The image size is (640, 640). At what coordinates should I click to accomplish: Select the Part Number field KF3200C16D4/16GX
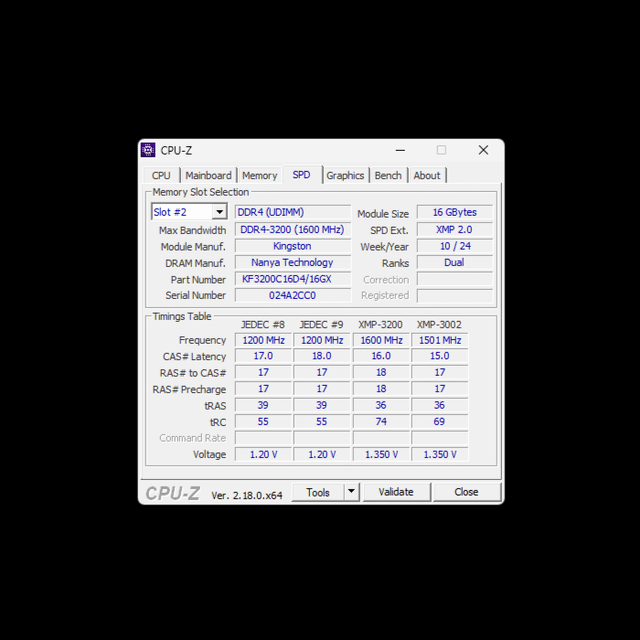[x=292, y=279]
